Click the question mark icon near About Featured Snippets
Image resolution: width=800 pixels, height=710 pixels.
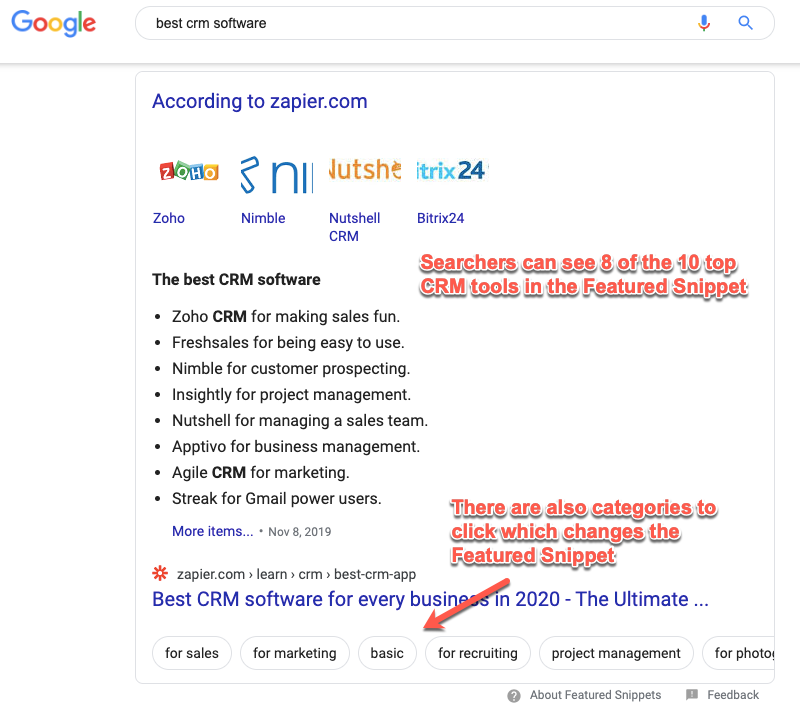click(x=514, y=695)
